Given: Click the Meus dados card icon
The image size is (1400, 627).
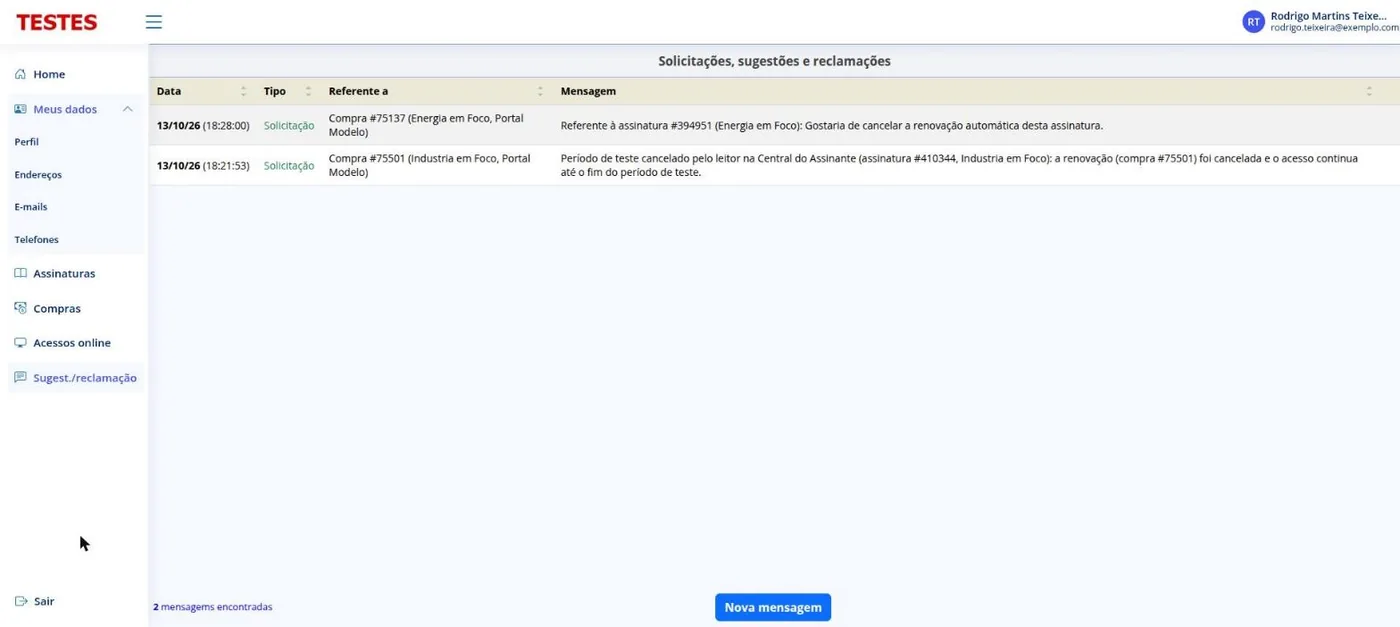Looking at the screenshot, I should pyautogui.click(x=20, y=109).
